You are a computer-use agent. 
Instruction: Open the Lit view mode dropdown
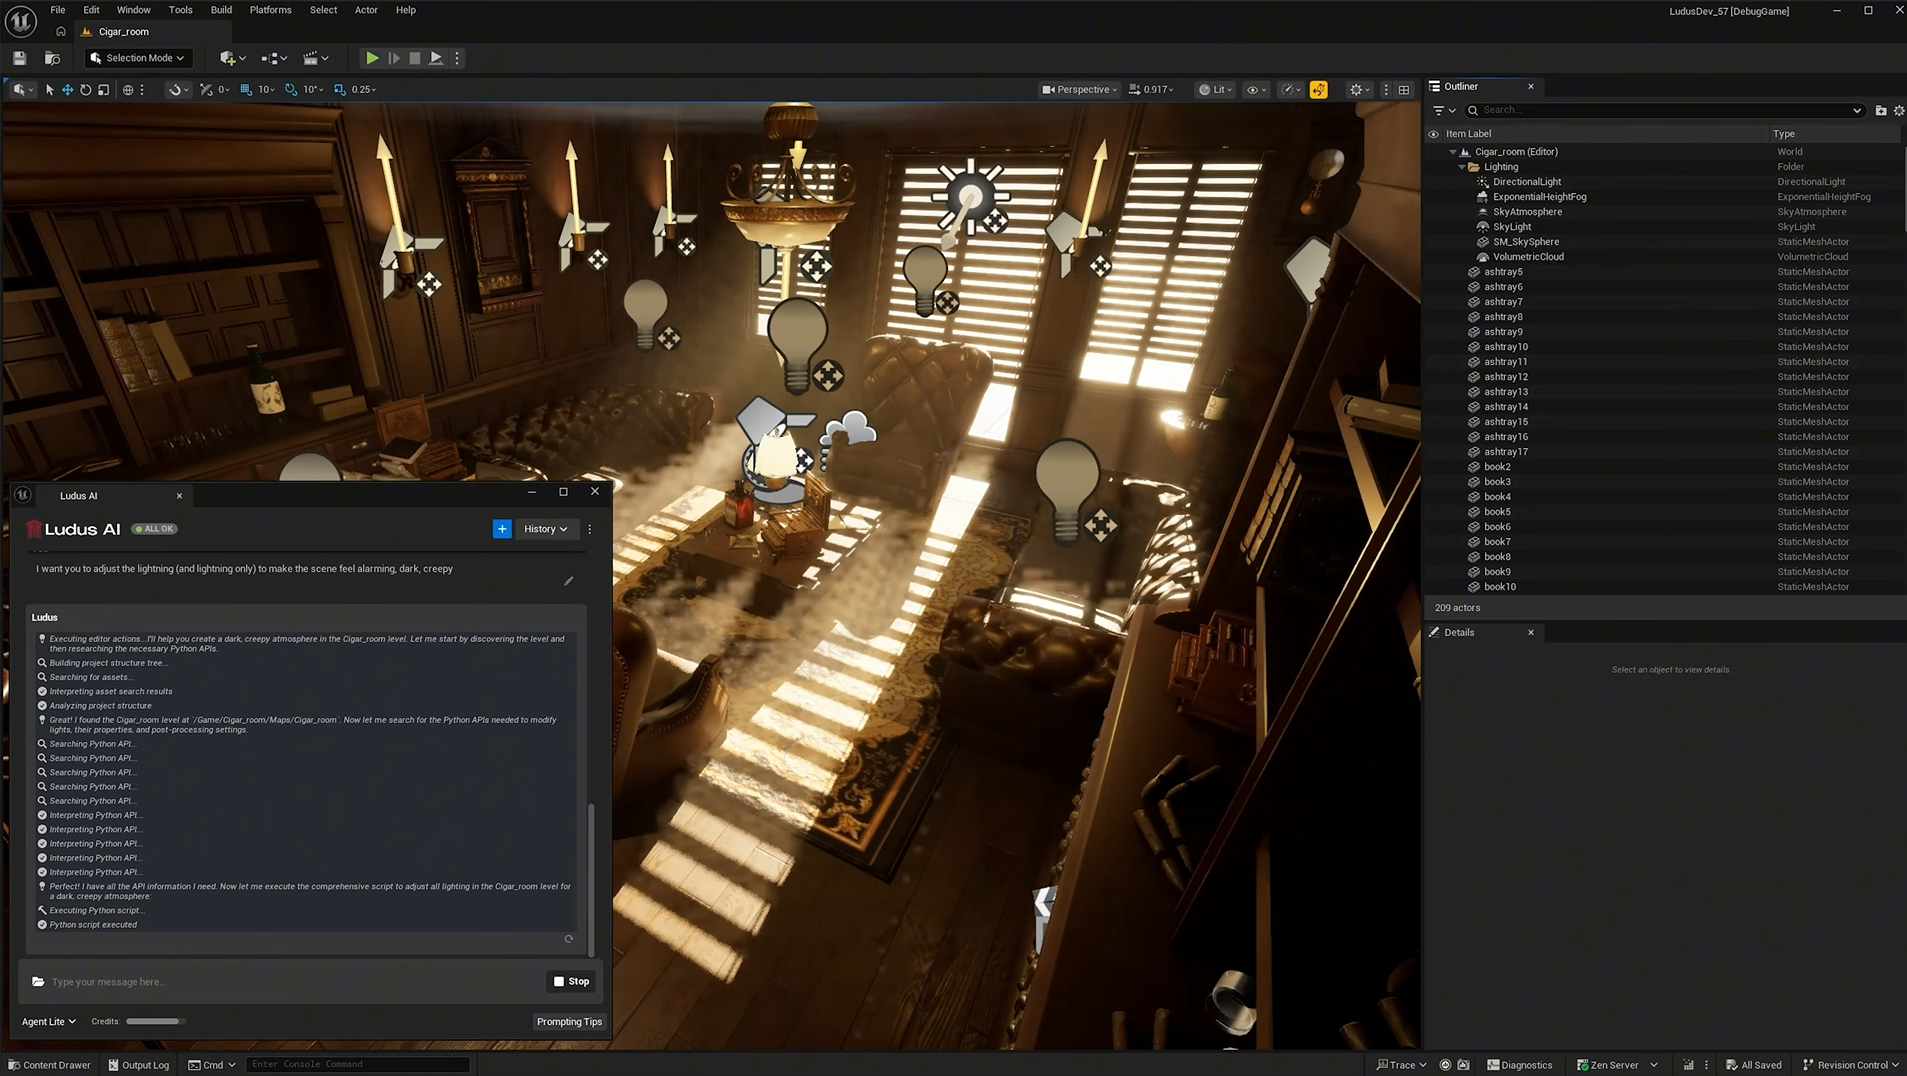pos(1216,89)
